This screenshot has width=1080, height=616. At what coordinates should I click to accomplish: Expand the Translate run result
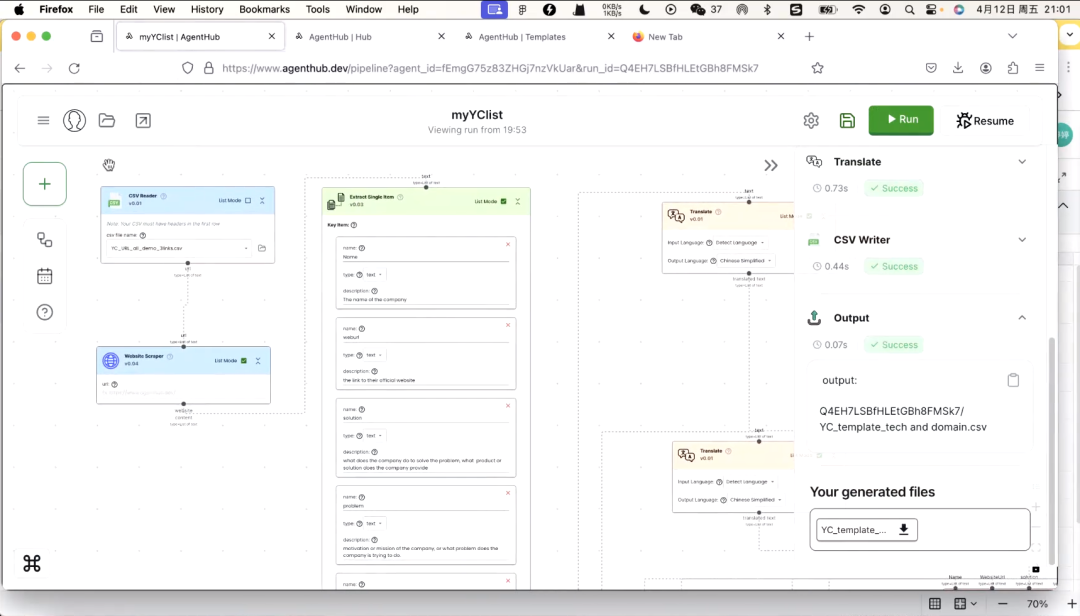[1022, 162]
